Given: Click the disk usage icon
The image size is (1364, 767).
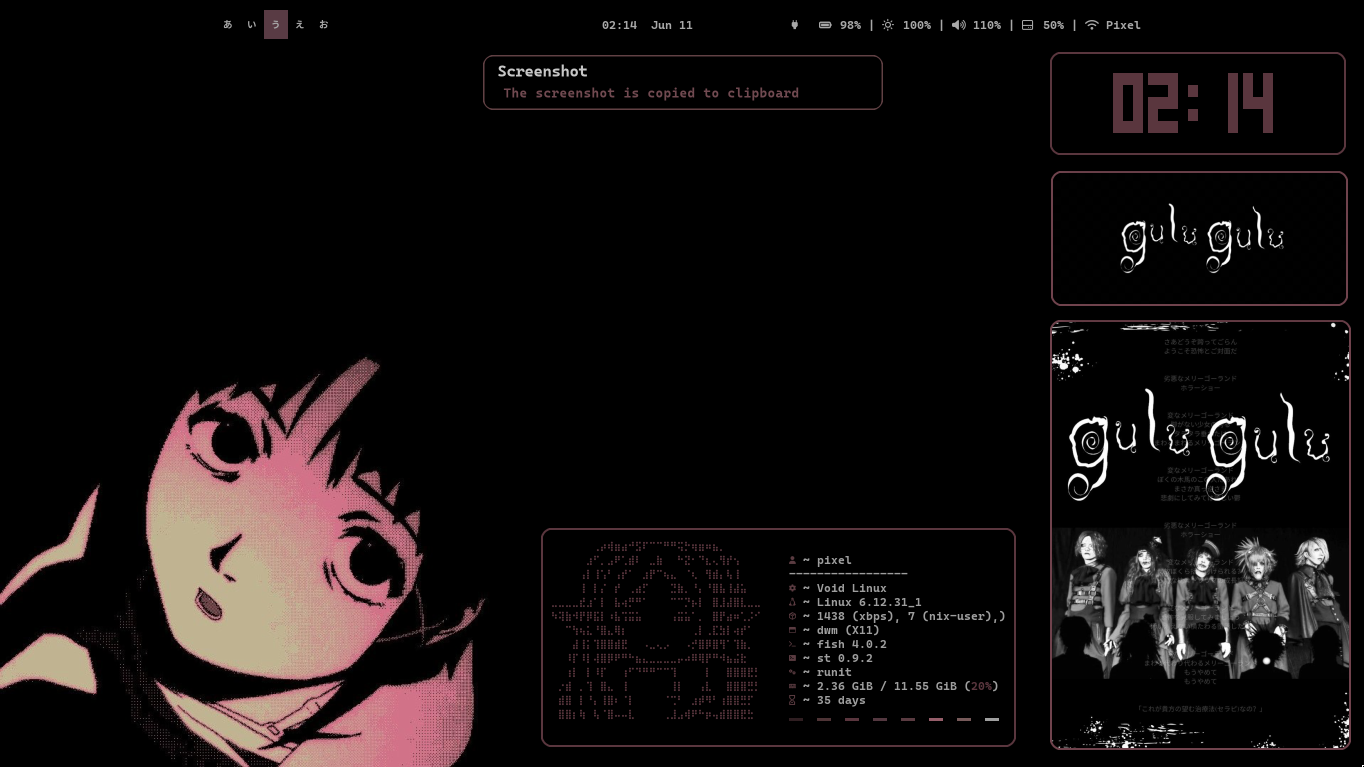Looking at the screenshot, I should (1027, 25).
